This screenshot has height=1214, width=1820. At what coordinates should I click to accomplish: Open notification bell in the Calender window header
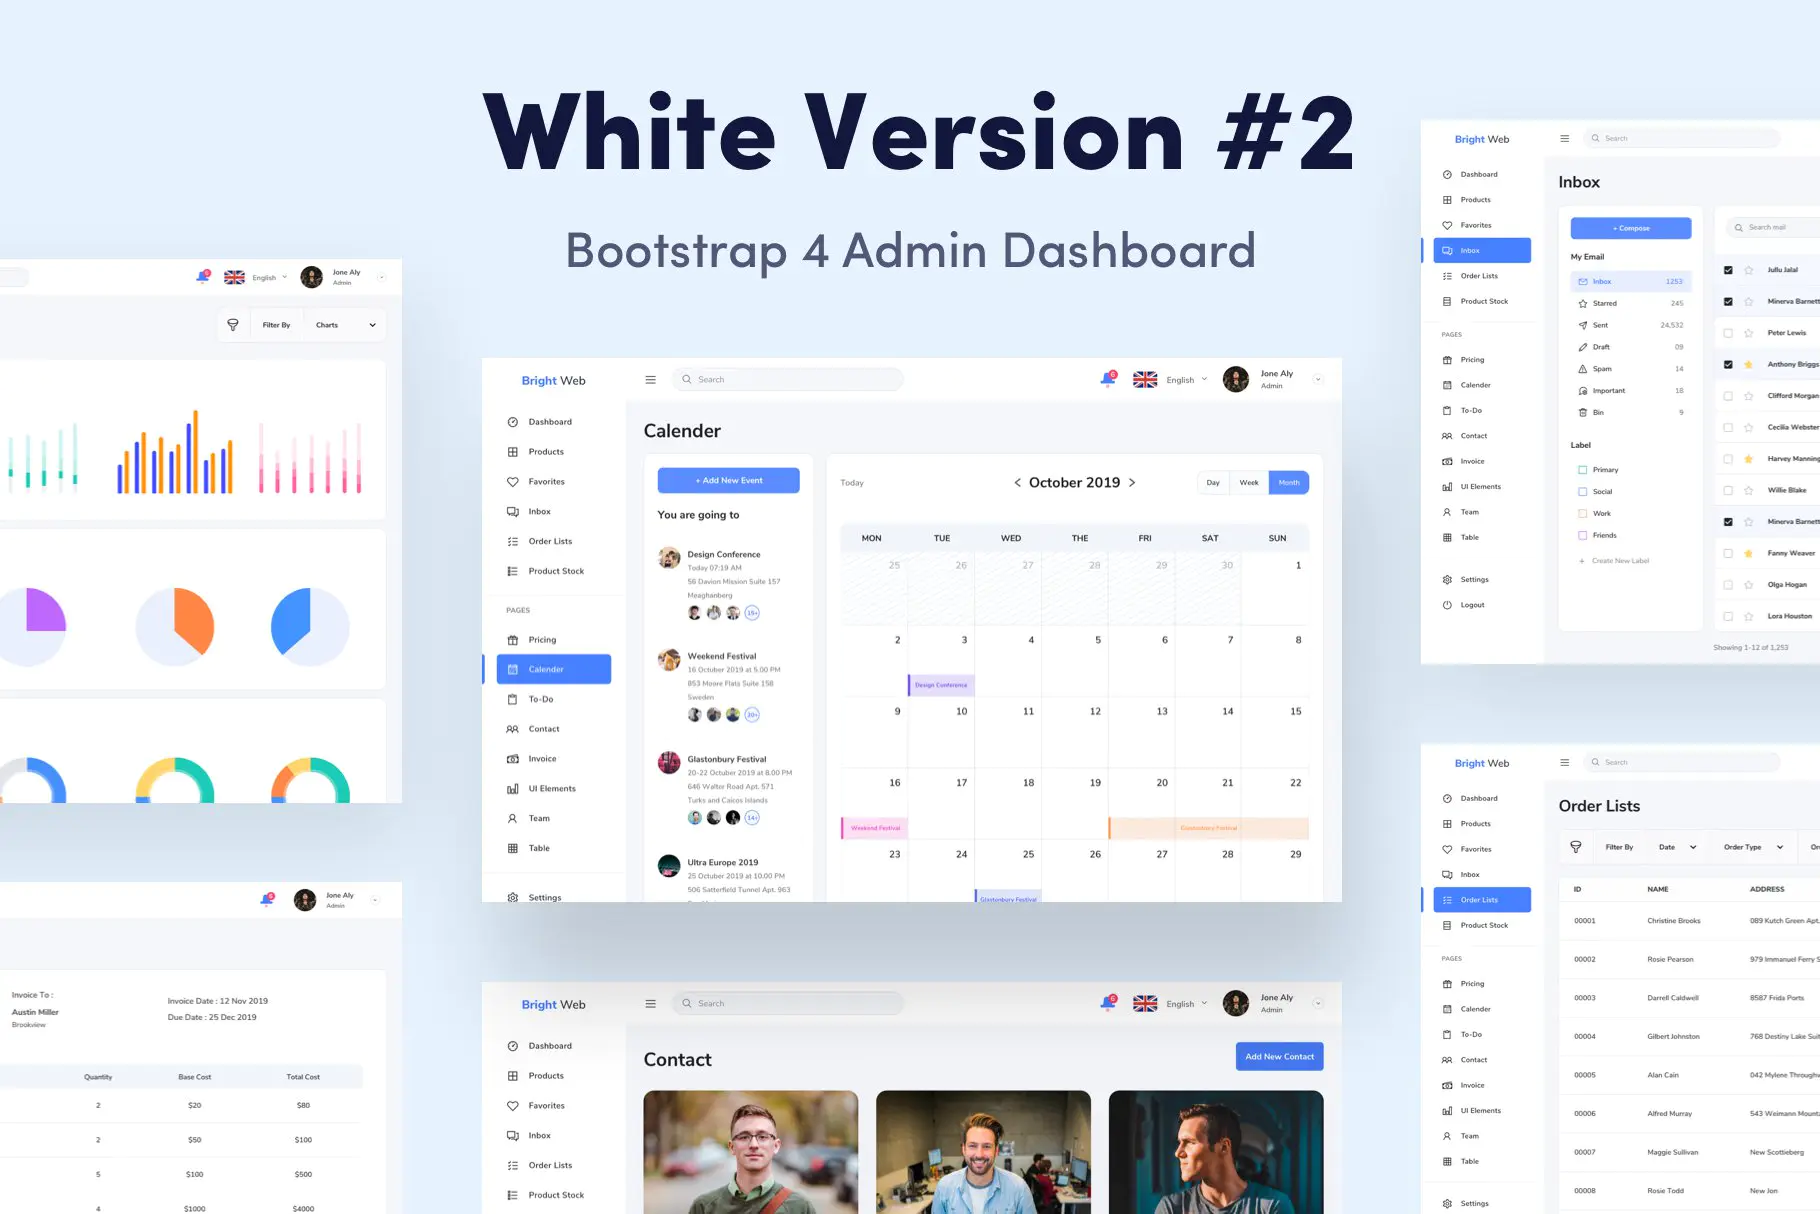(x=1108, y=379)
